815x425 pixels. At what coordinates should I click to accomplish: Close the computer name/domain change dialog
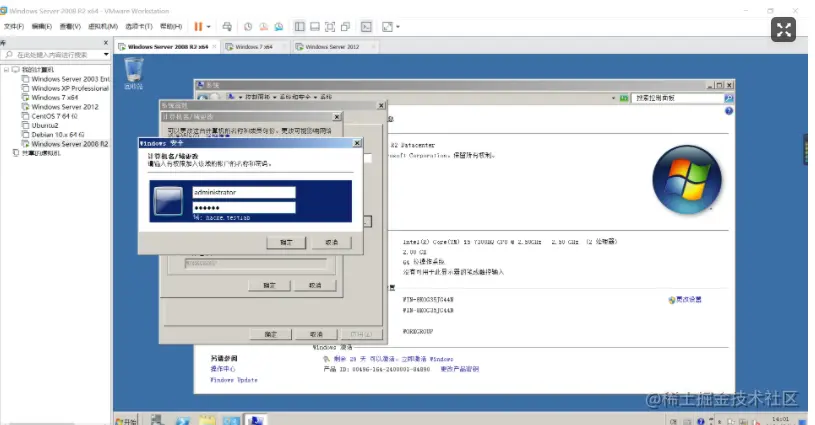pyautogui.click(x=337, y=117)
